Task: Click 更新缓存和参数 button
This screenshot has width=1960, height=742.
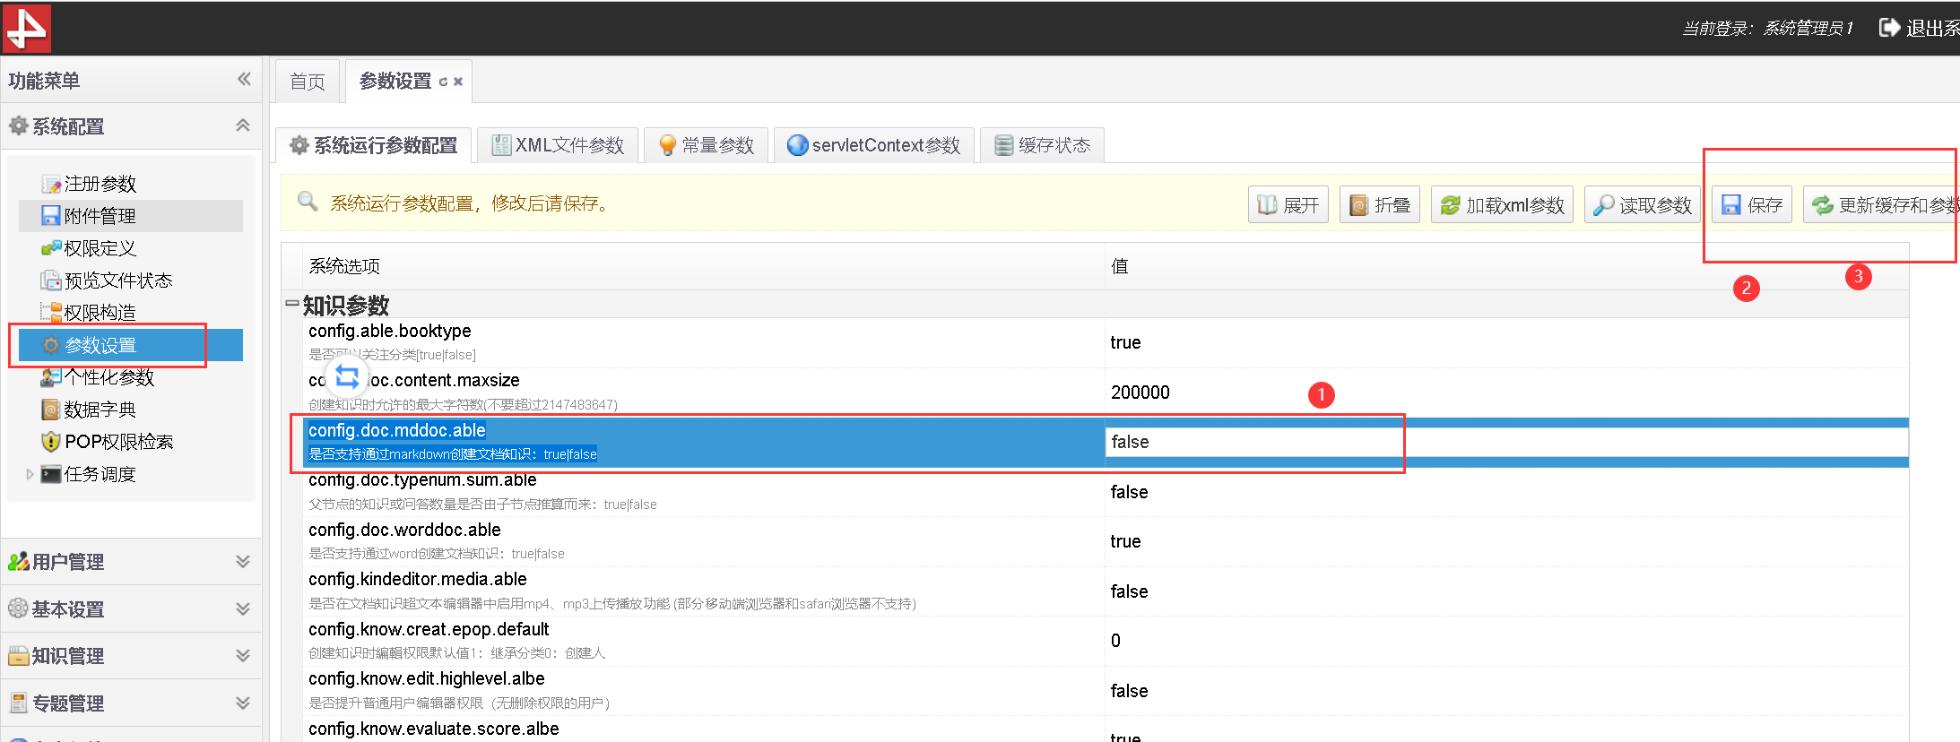Action: click(1882, 205)
